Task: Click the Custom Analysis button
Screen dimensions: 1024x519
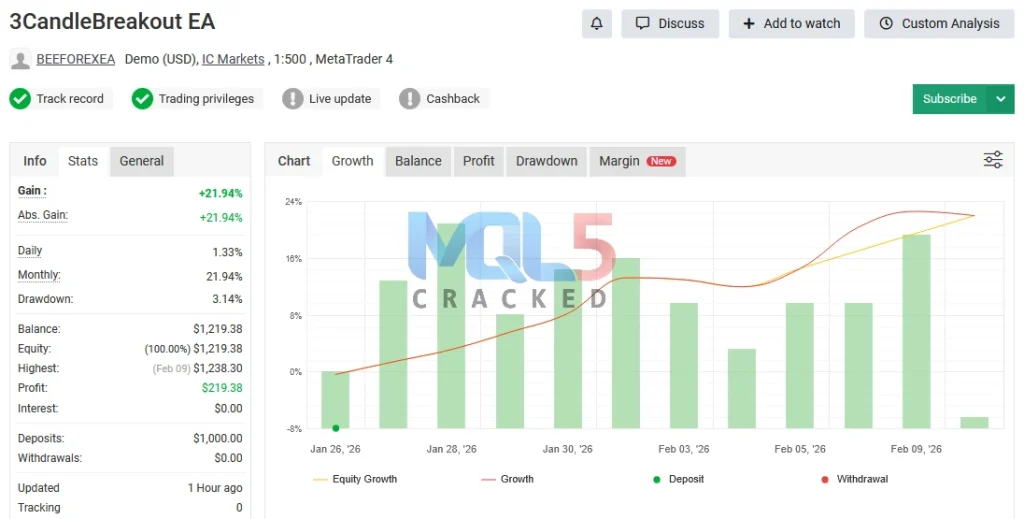Action: pos(939,24)
